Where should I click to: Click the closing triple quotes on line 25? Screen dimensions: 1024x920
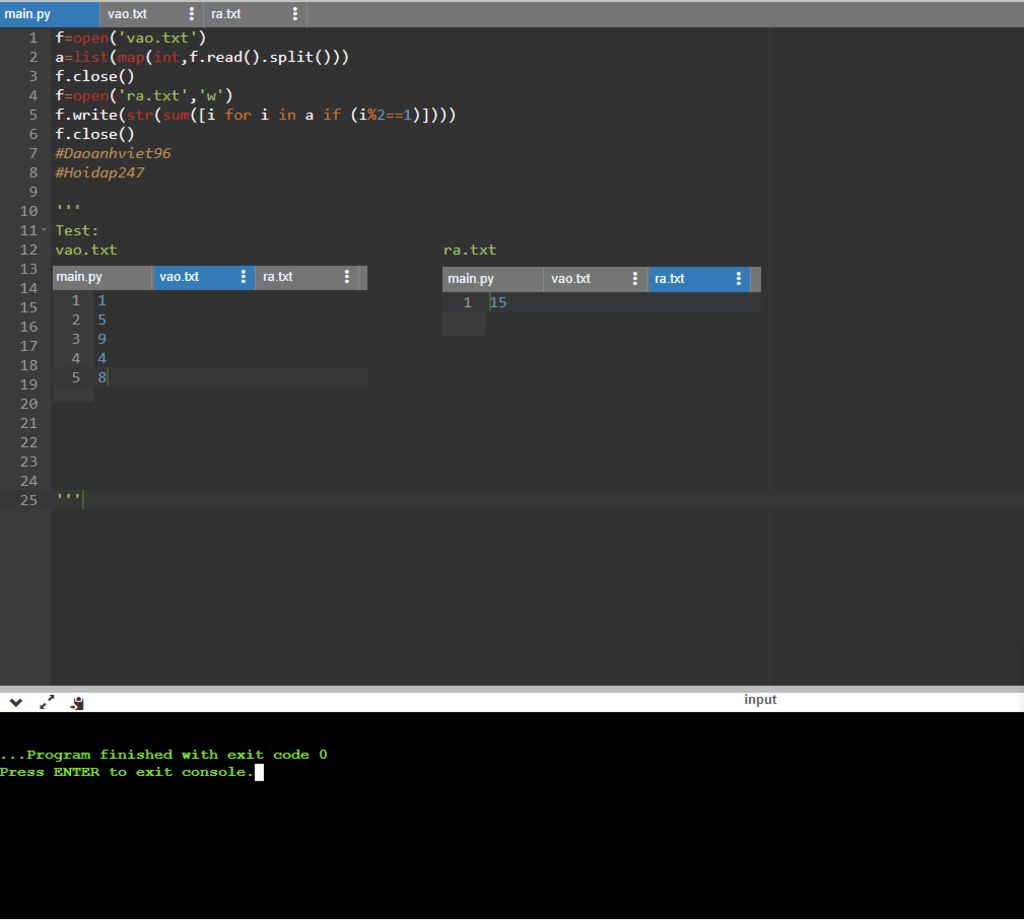[x=68, y=498]
